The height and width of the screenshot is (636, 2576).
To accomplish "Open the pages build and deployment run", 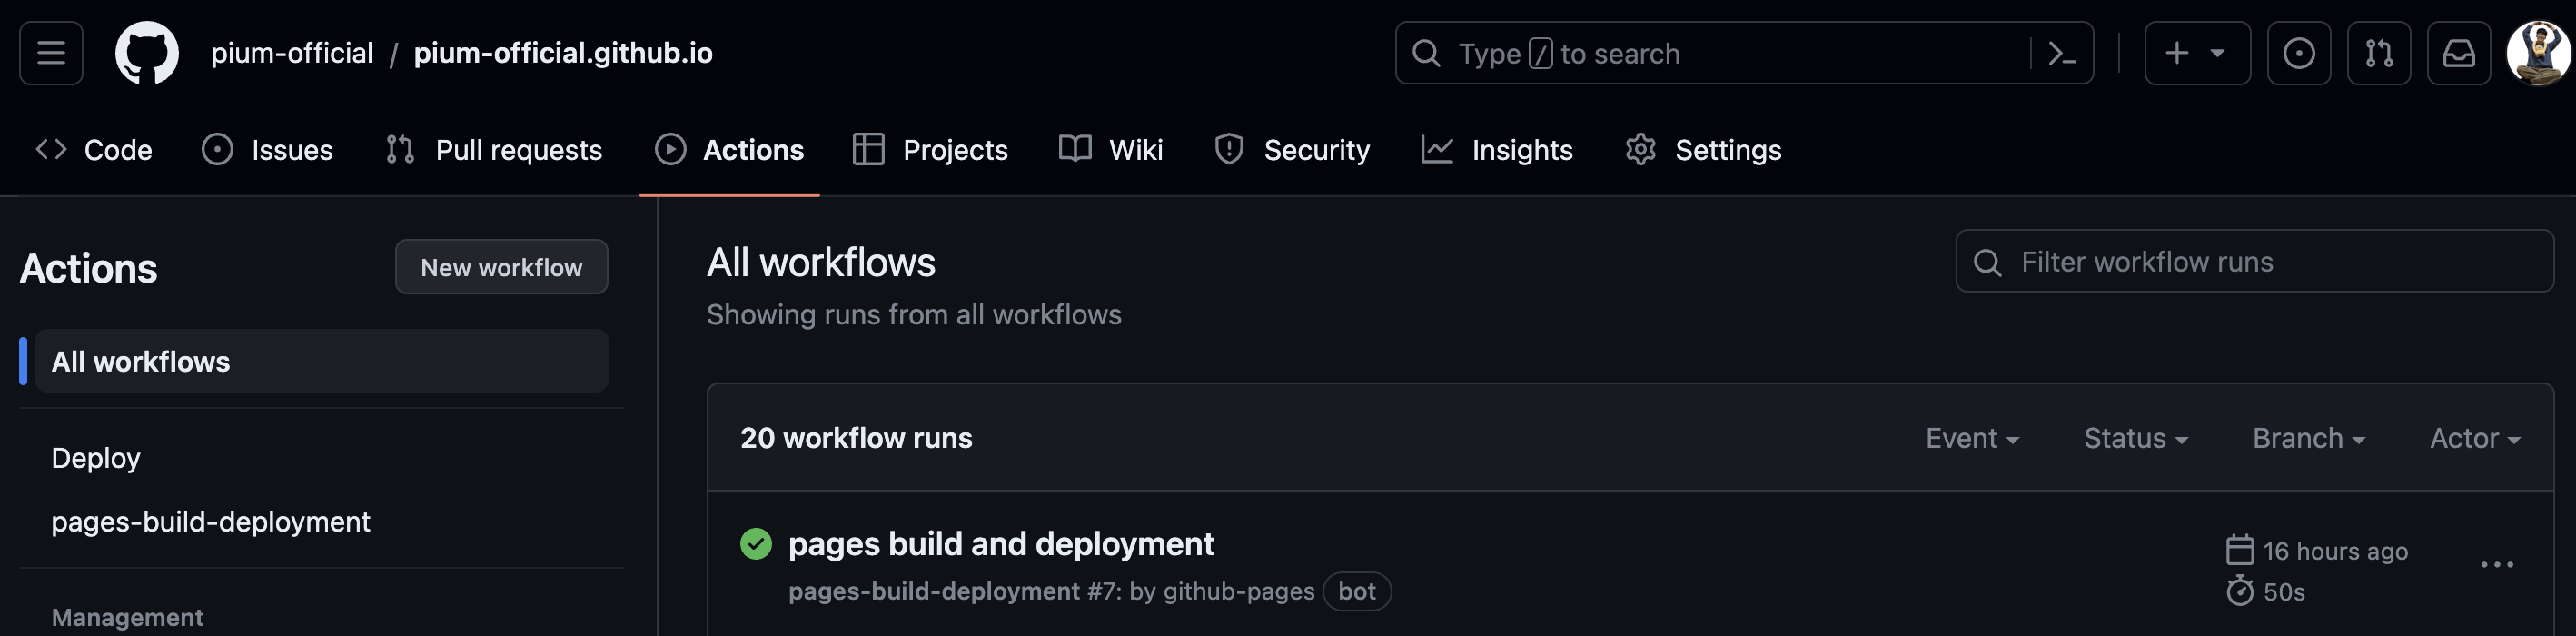I will (x=1000, y=543).
